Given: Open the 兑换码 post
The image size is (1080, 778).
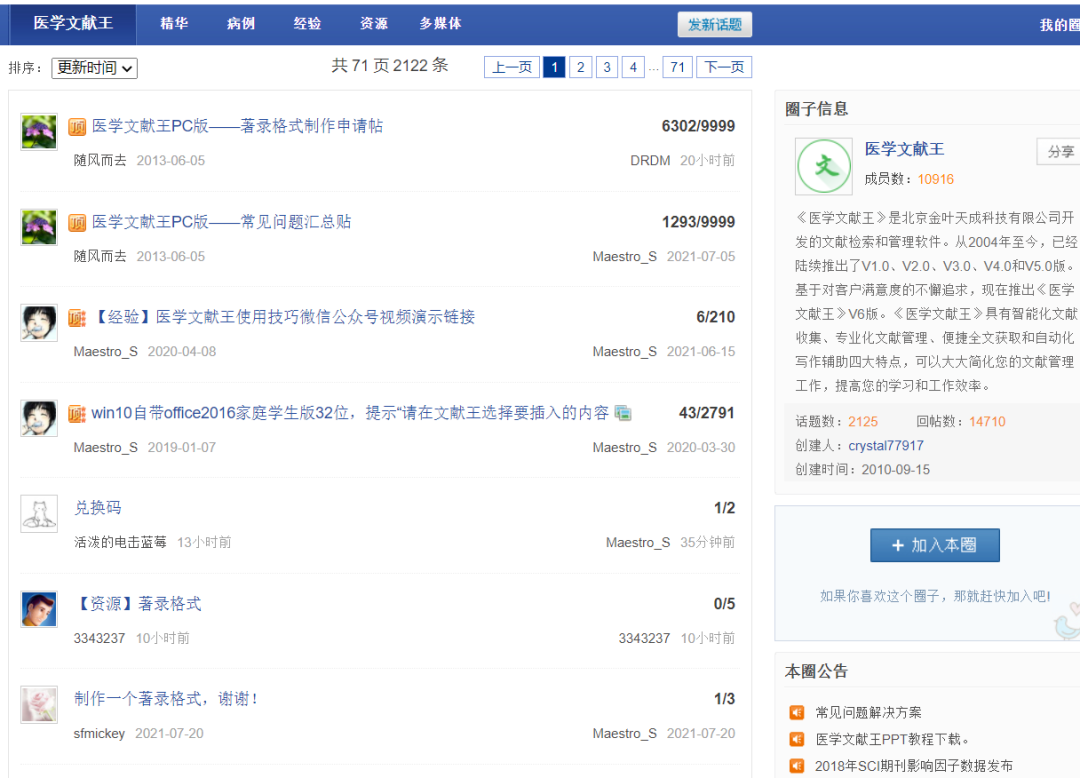Looking at the screenshot, I should (98, 508).
